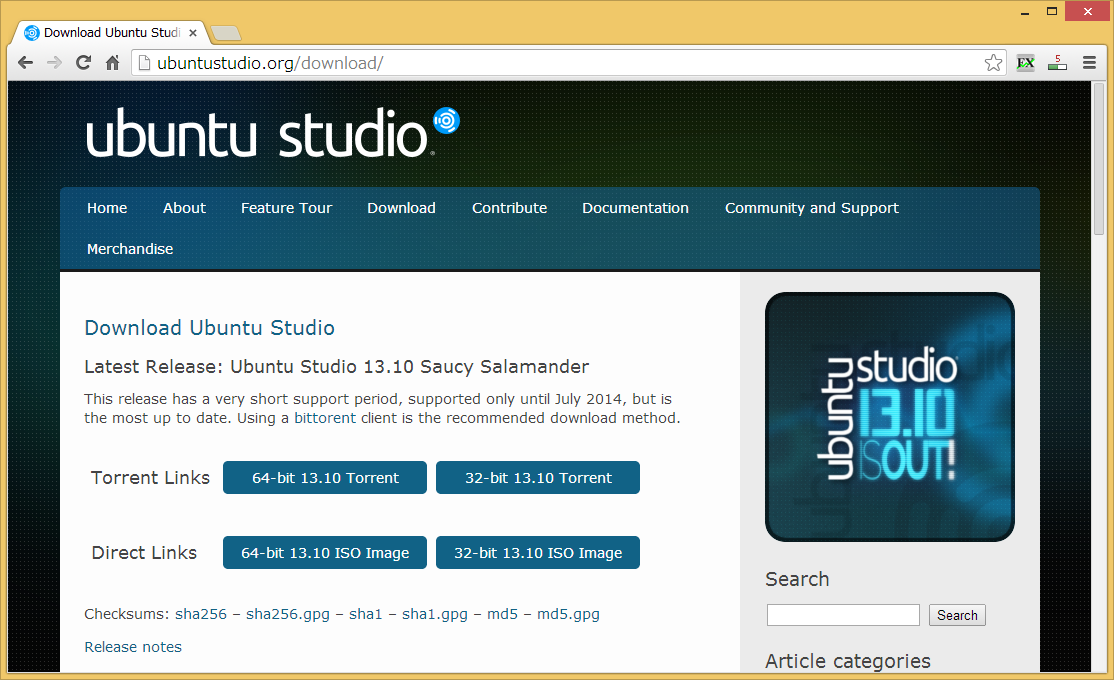Go to the Home menu item

pyautogui.click(x=107, y=208)
